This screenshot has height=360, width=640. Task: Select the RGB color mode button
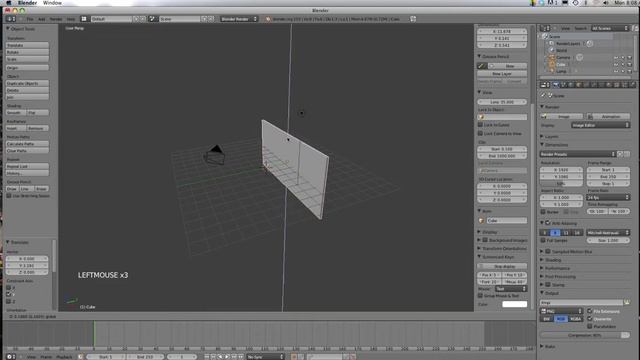click(561, 319)
